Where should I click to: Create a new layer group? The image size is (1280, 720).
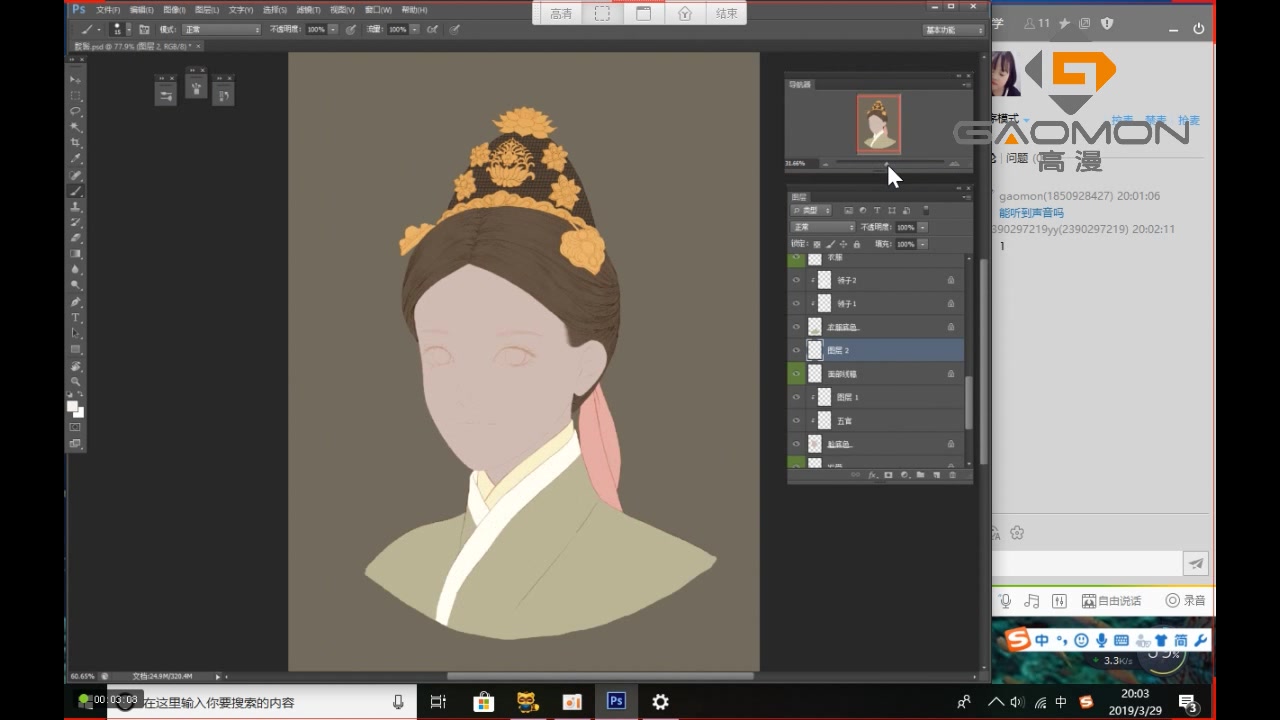920,475
